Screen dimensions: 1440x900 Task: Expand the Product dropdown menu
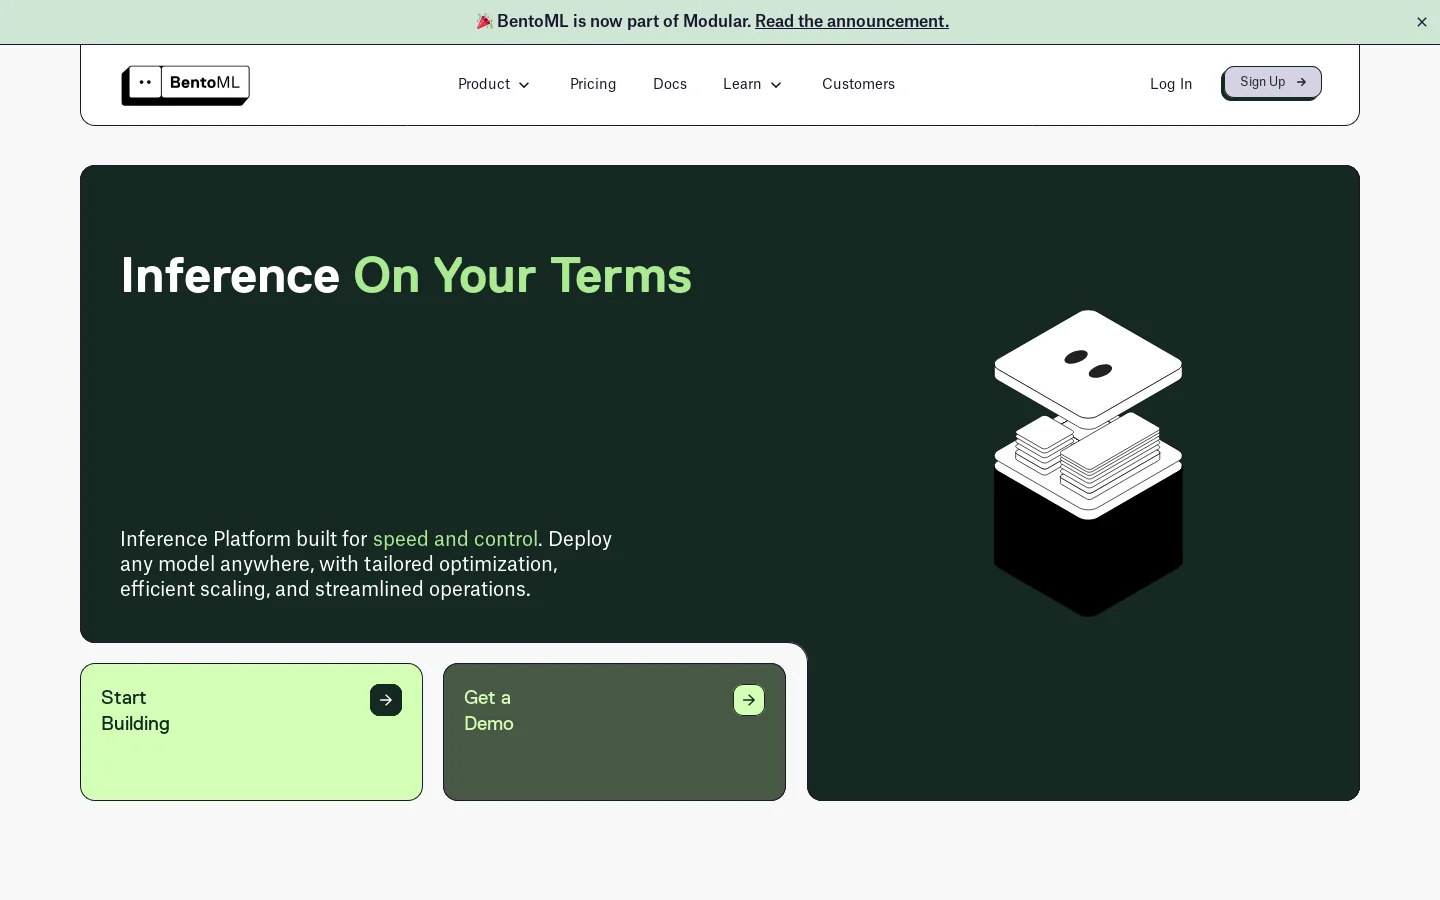pyautogui.click(x=494, y=84)
